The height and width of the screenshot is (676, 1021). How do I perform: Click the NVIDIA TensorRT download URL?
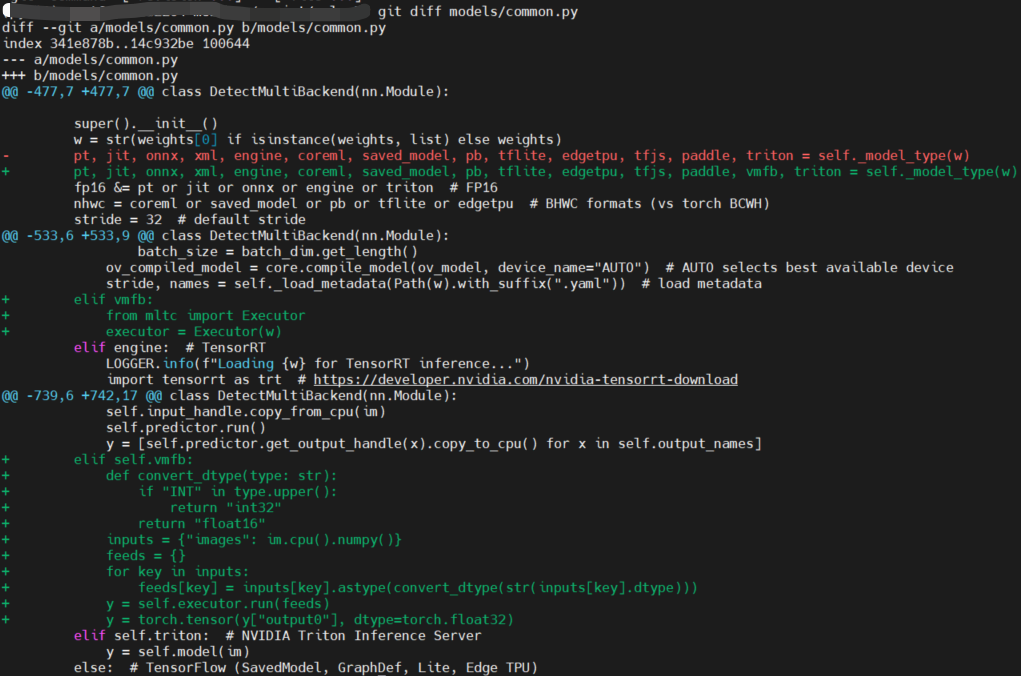525,380
